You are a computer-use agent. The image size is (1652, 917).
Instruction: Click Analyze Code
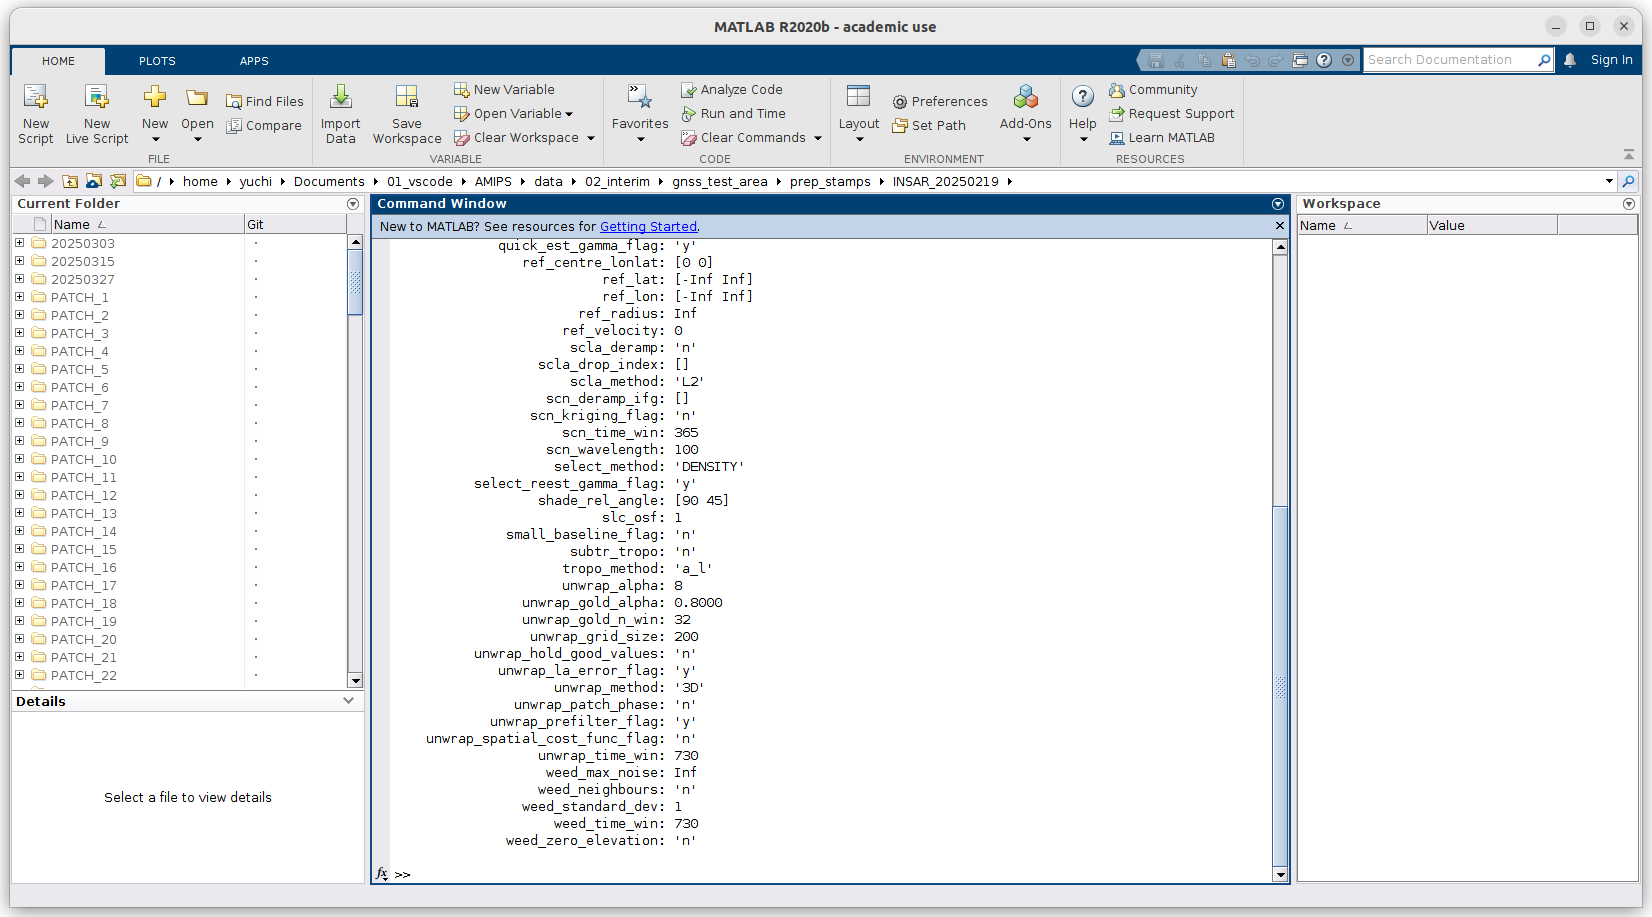pos(732,89)
